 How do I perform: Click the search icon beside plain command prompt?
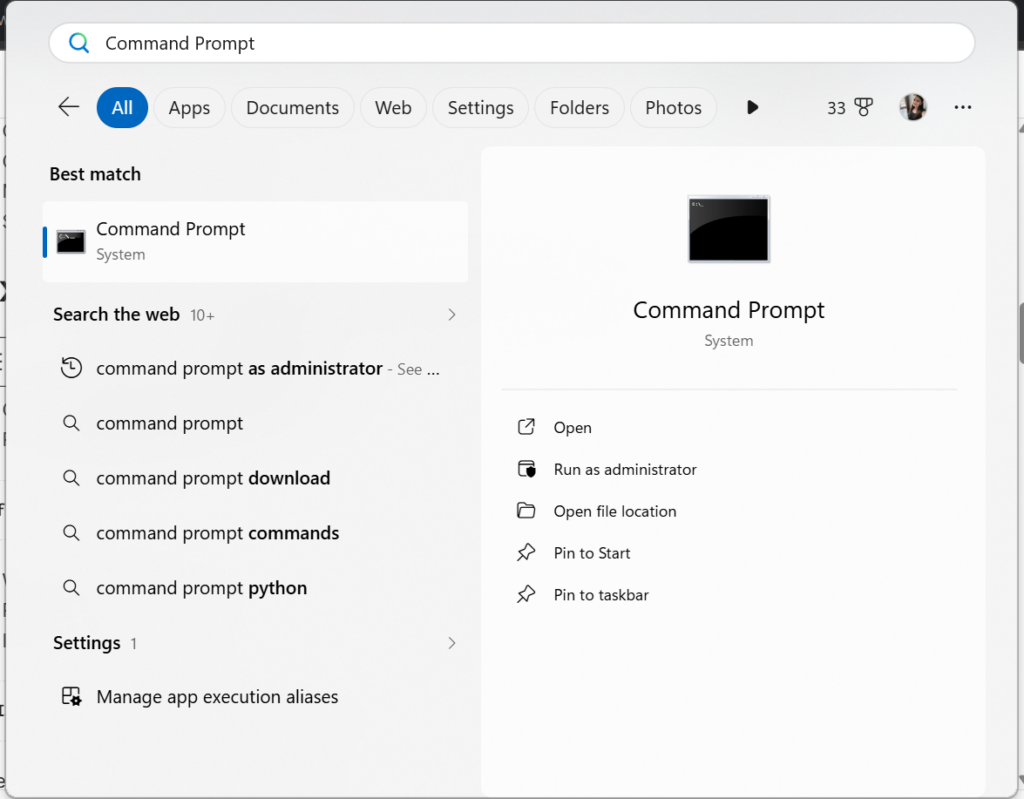coord(71,423)
